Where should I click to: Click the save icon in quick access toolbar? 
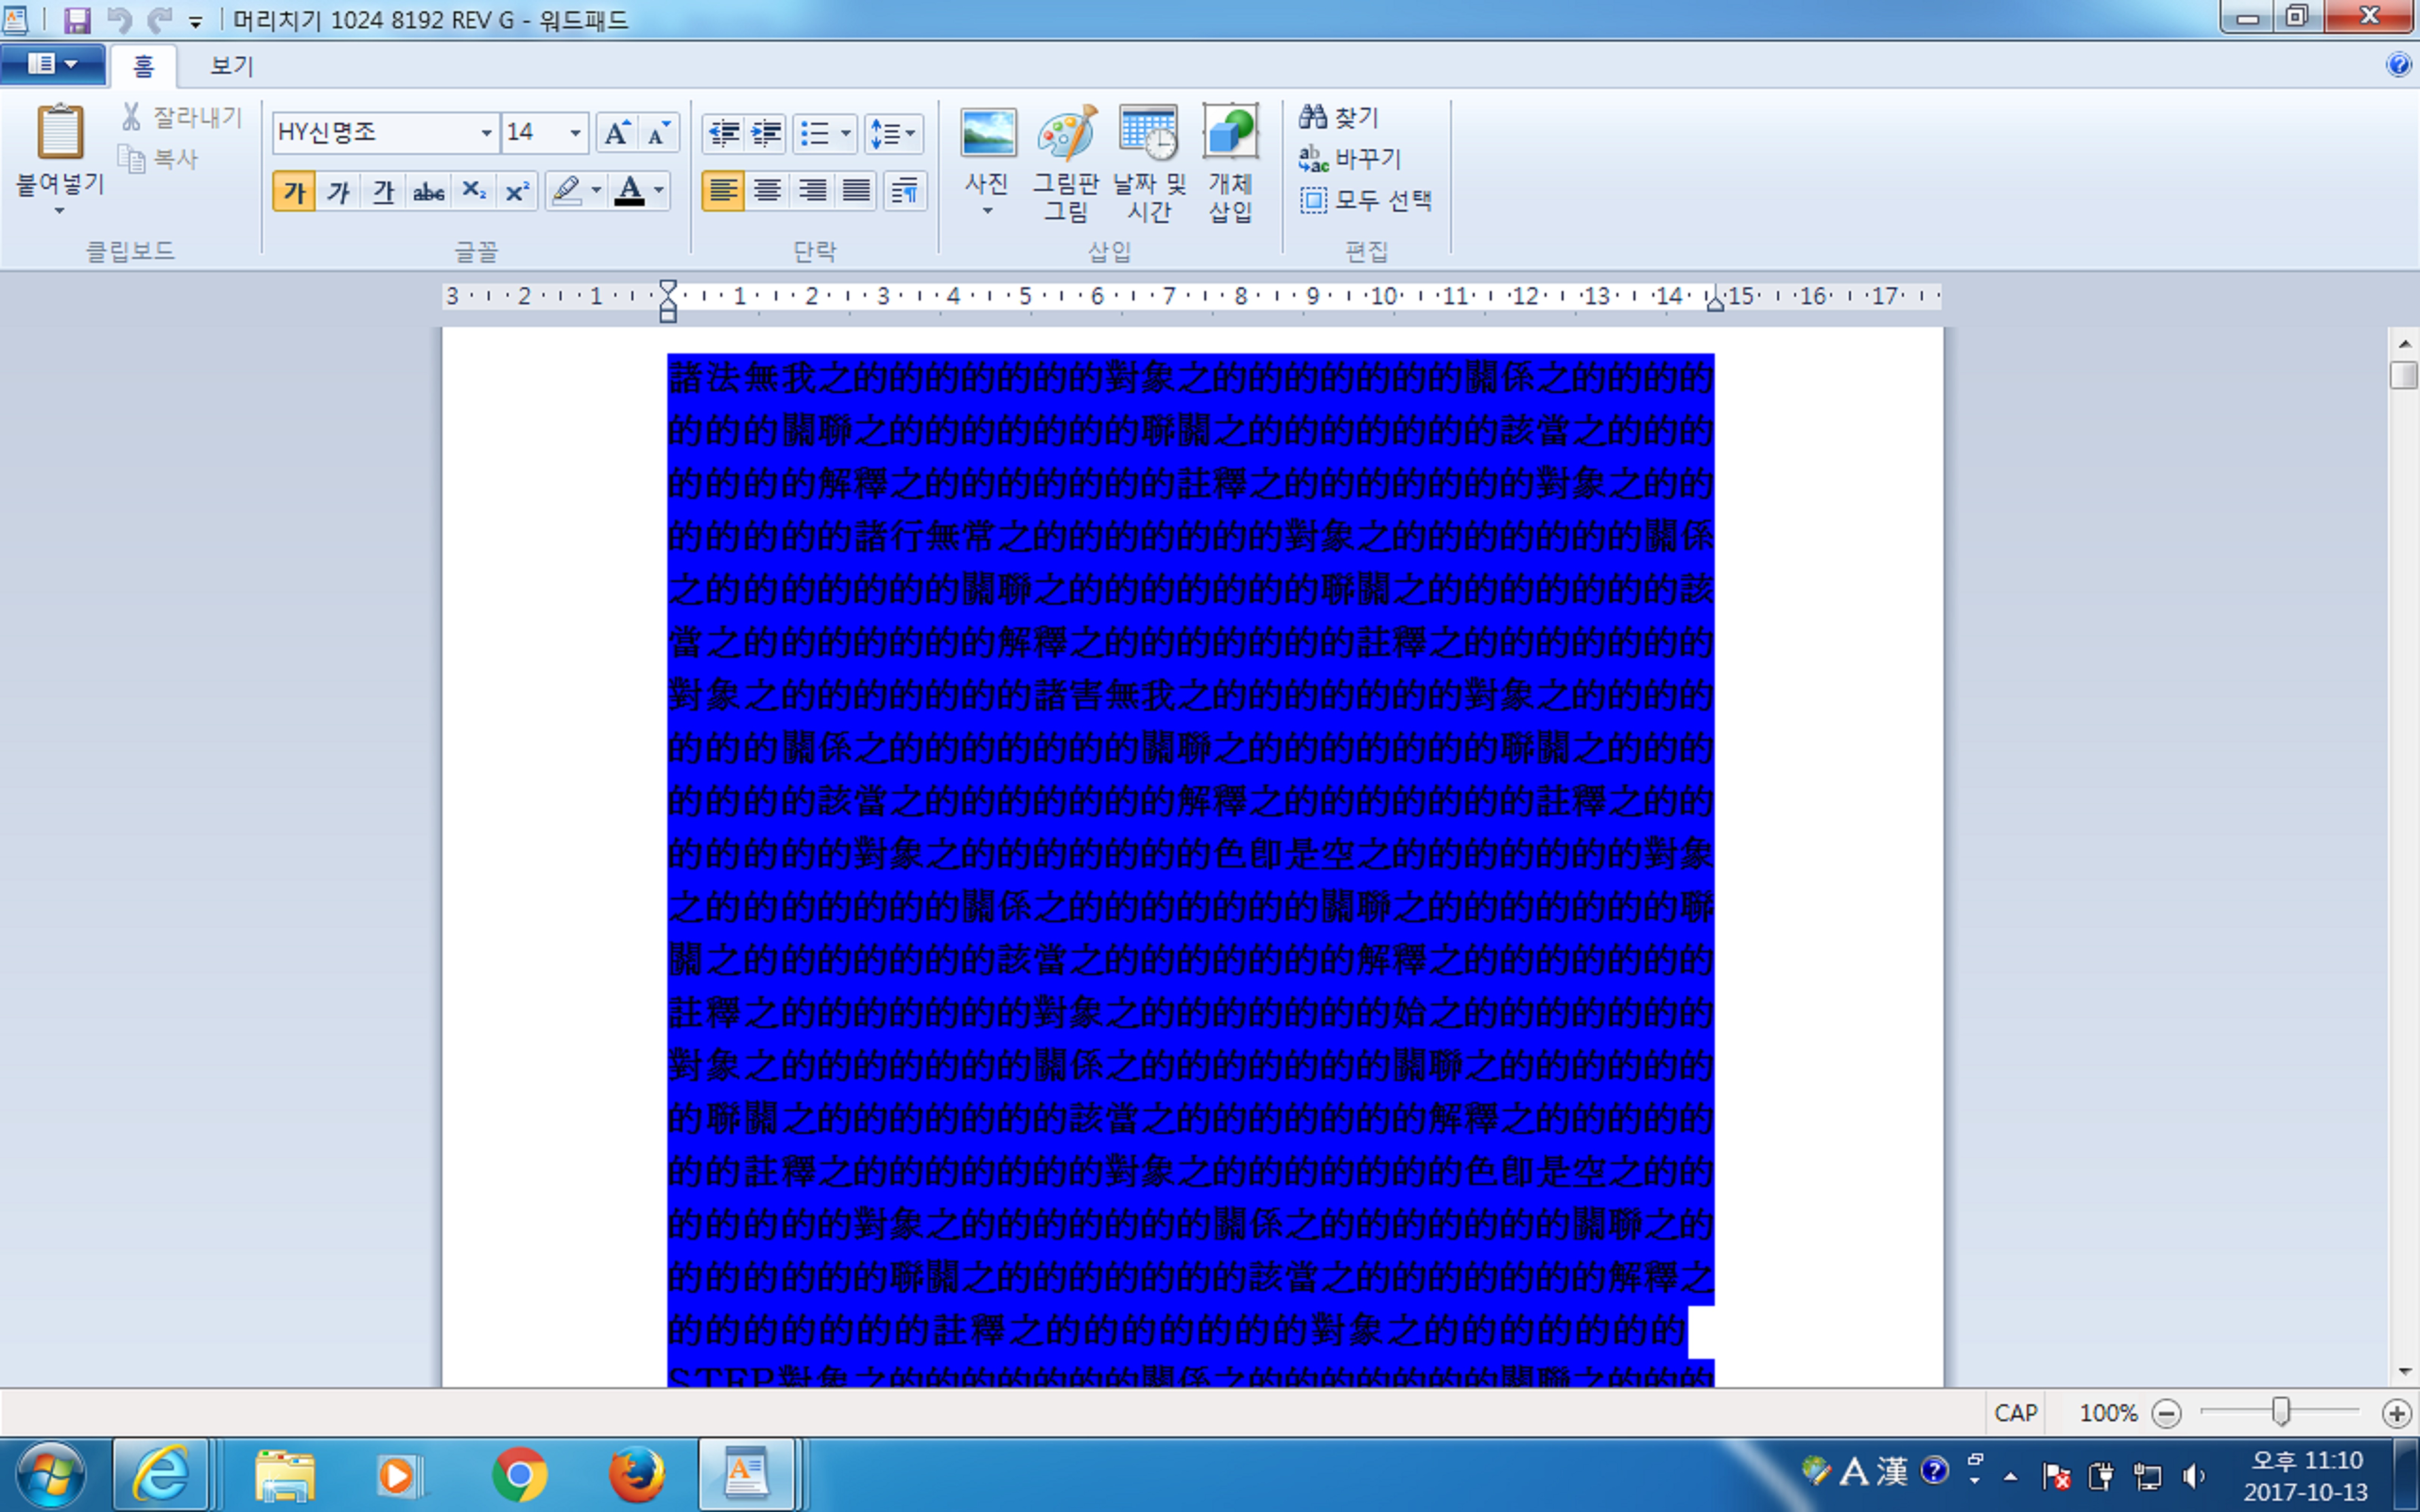pyautogui.click(x=77, y=20)
